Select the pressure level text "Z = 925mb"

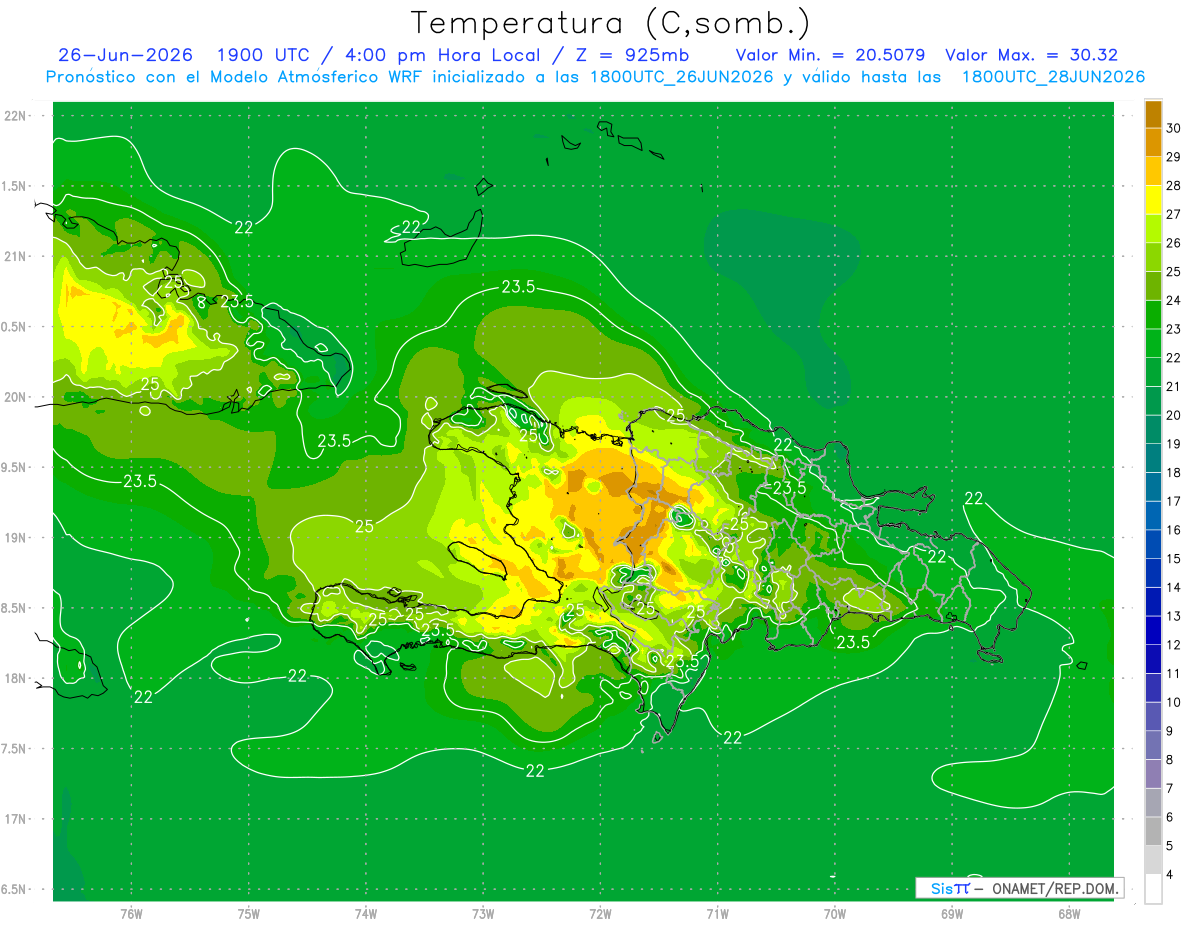tap(633, 56)
